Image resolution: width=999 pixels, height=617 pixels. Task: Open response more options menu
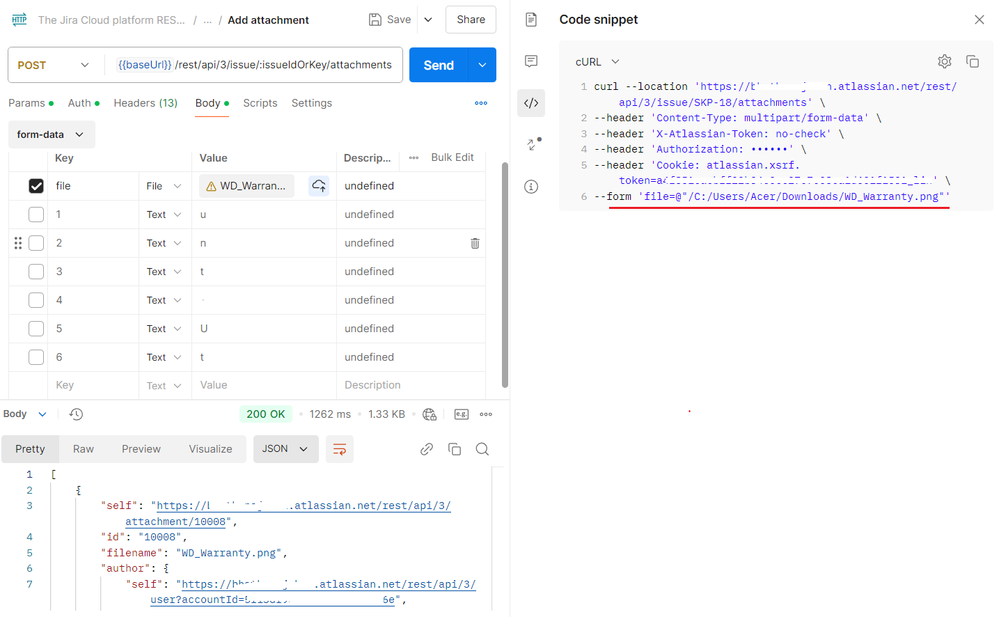[486, 414]
